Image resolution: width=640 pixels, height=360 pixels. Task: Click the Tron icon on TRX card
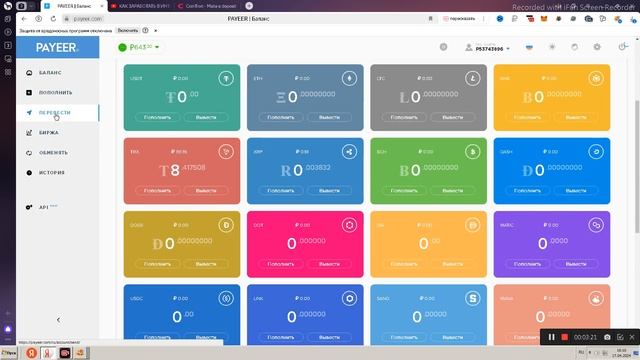coord(226,151)
